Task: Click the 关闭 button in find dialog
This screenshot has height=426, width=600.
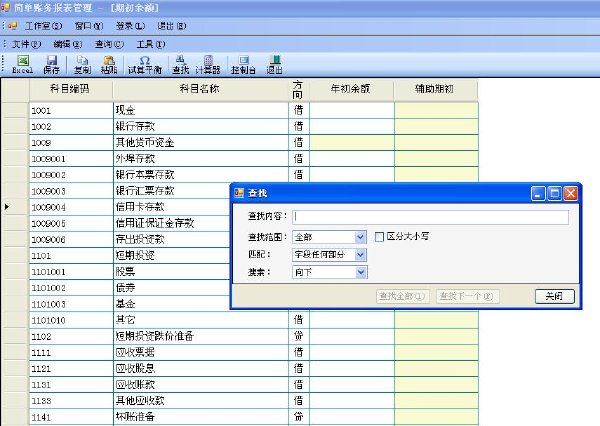Action: [554, 296]
